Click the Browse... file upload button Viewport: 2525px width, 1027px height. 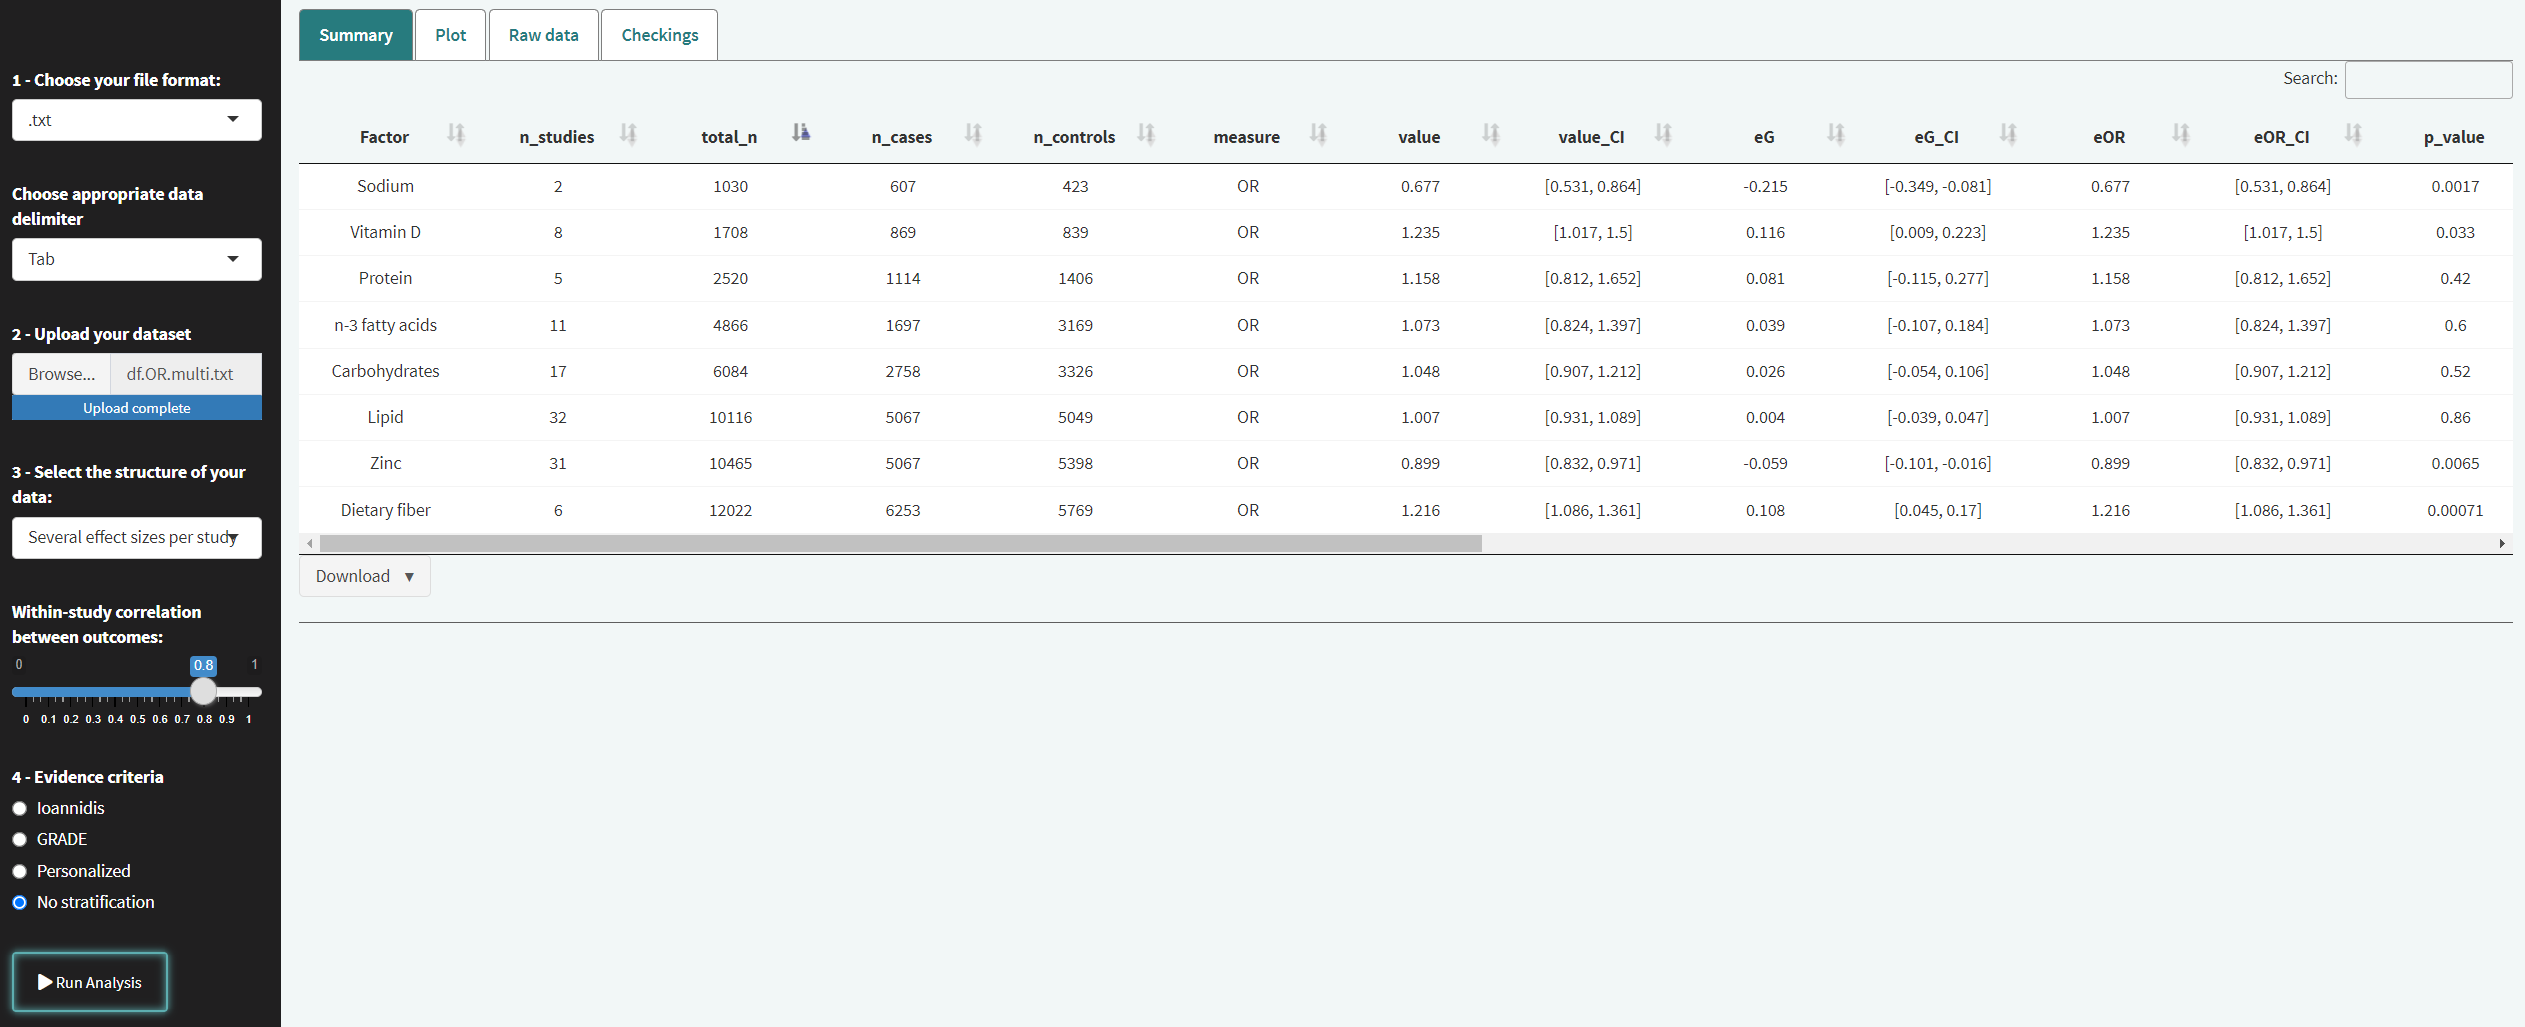point(61,374)
